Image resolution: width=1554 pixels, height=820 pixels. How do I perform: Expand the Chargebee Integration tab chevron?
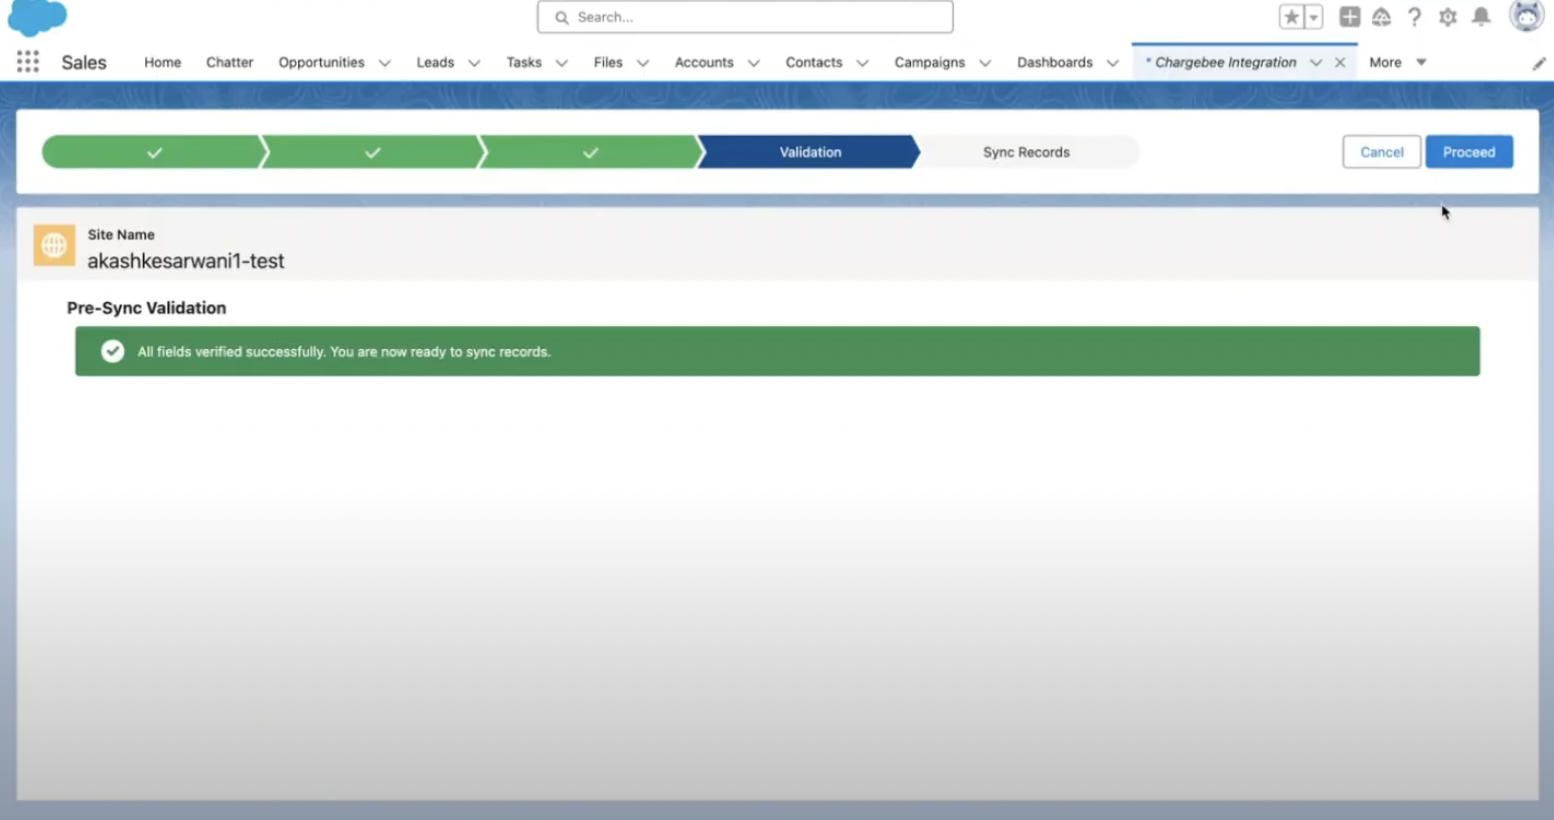(x=1316, y=62)
